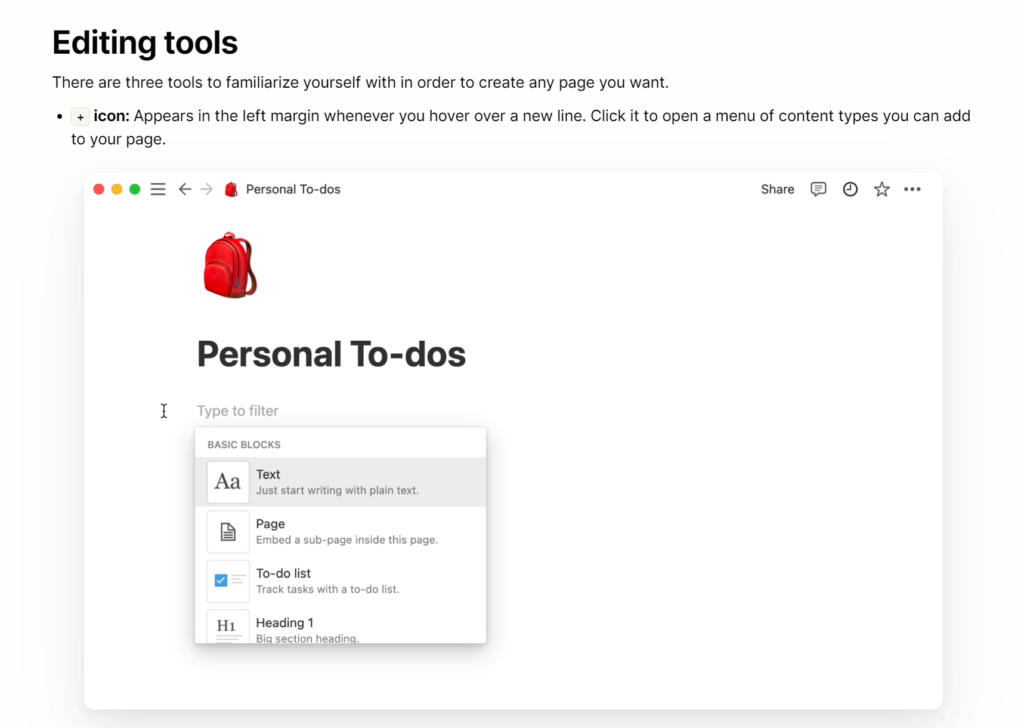Click the Personal To-dos page title

pyautogui.click(x=331, y=354)
